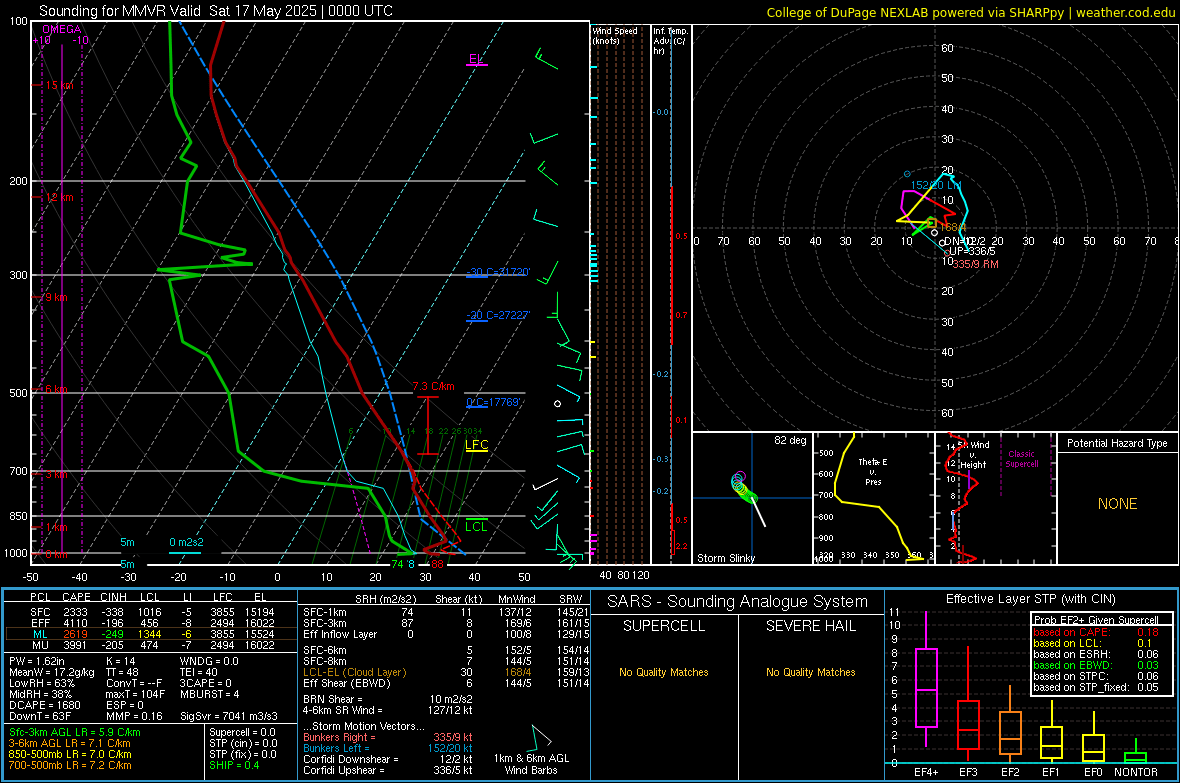Screen dimensions: 1180x783
Task: Click No Quality Matches under SUPERCELL
Action: (x=664, y=672)
